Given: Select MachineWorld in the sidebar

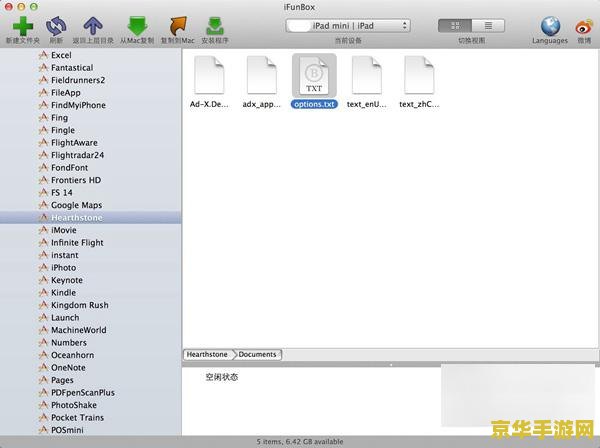Looking at the screenshot, I should click(x=79, y=330).
